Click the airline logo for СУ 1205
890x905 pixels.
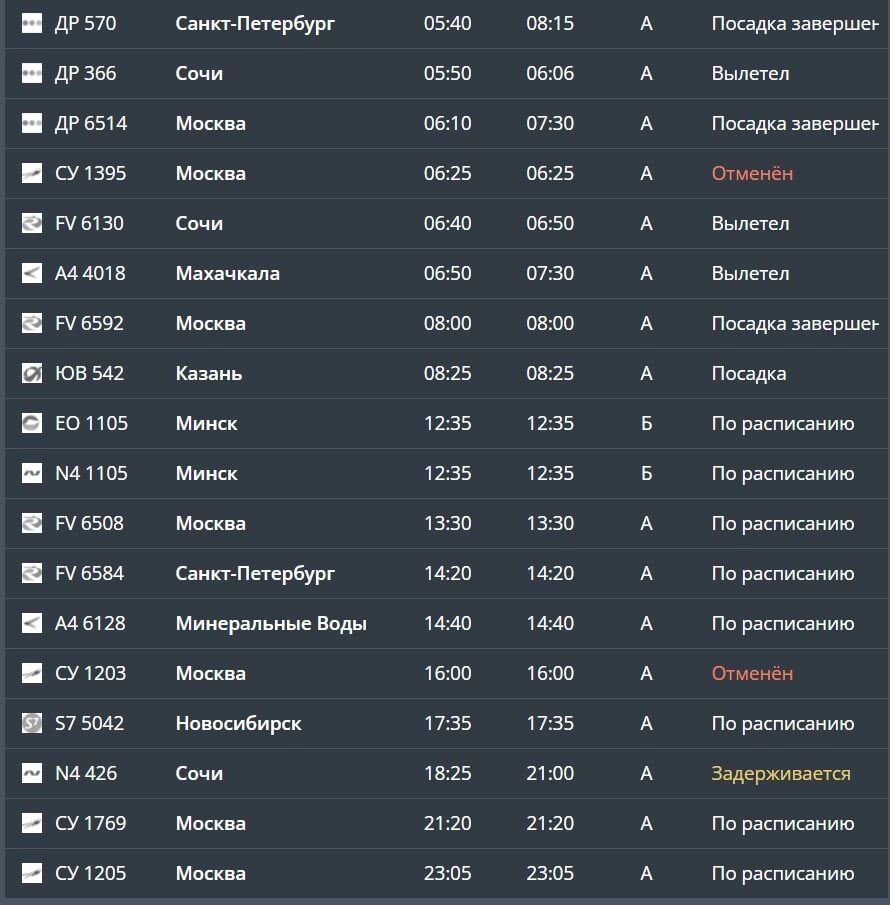click(31, 873)
